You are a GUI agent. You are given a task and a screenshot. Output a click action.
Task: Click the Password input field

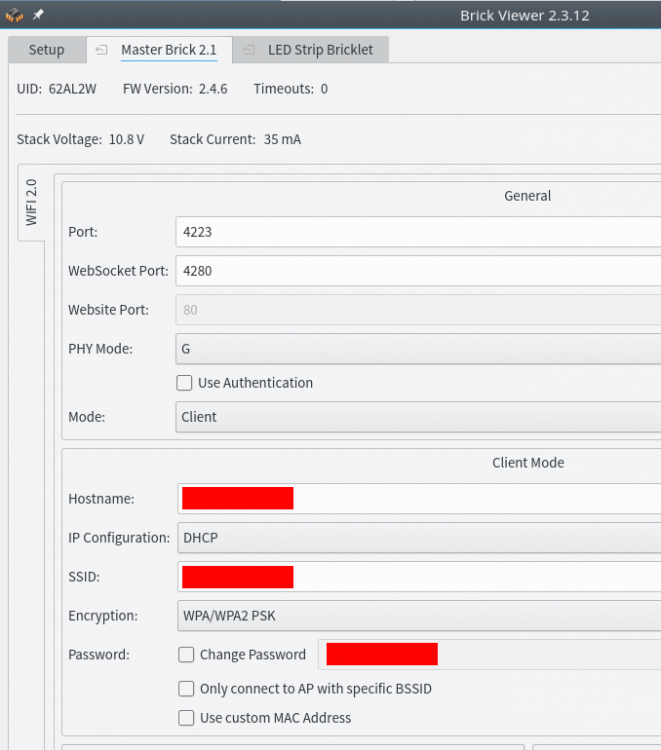(x=490, y=655)
